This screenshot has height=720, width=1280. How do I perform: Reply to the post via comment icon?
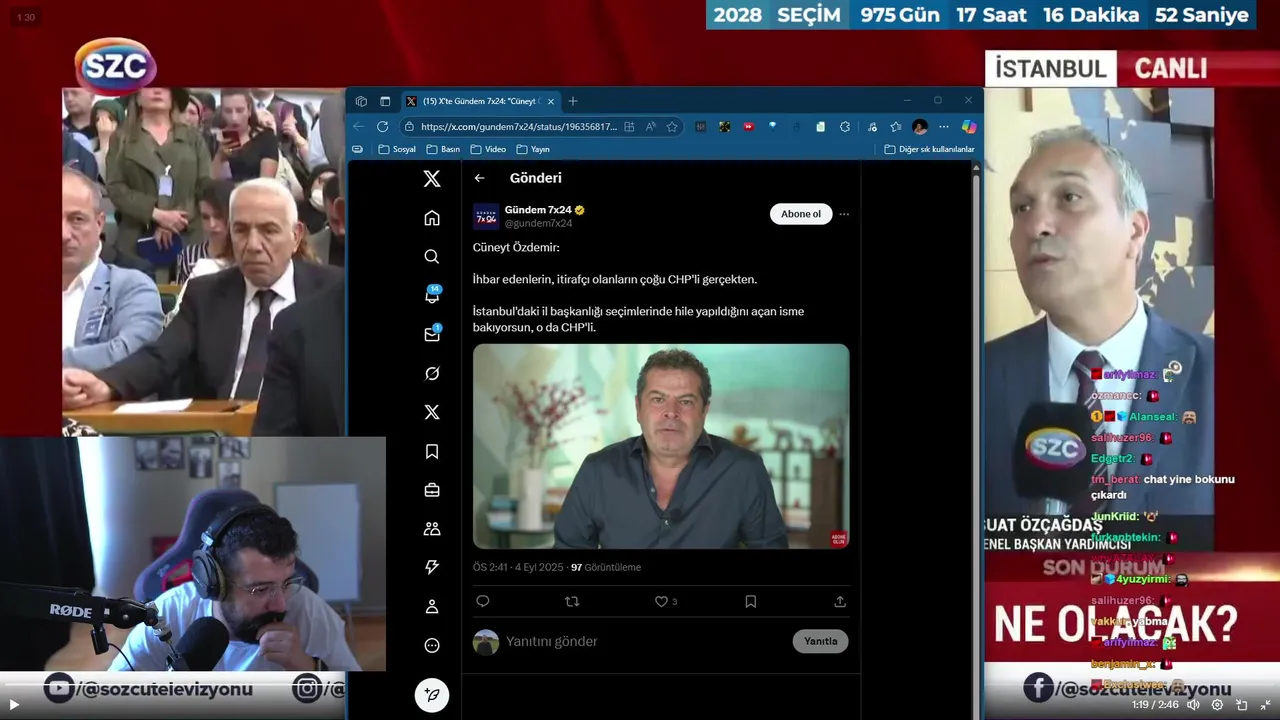click(483, 601)
